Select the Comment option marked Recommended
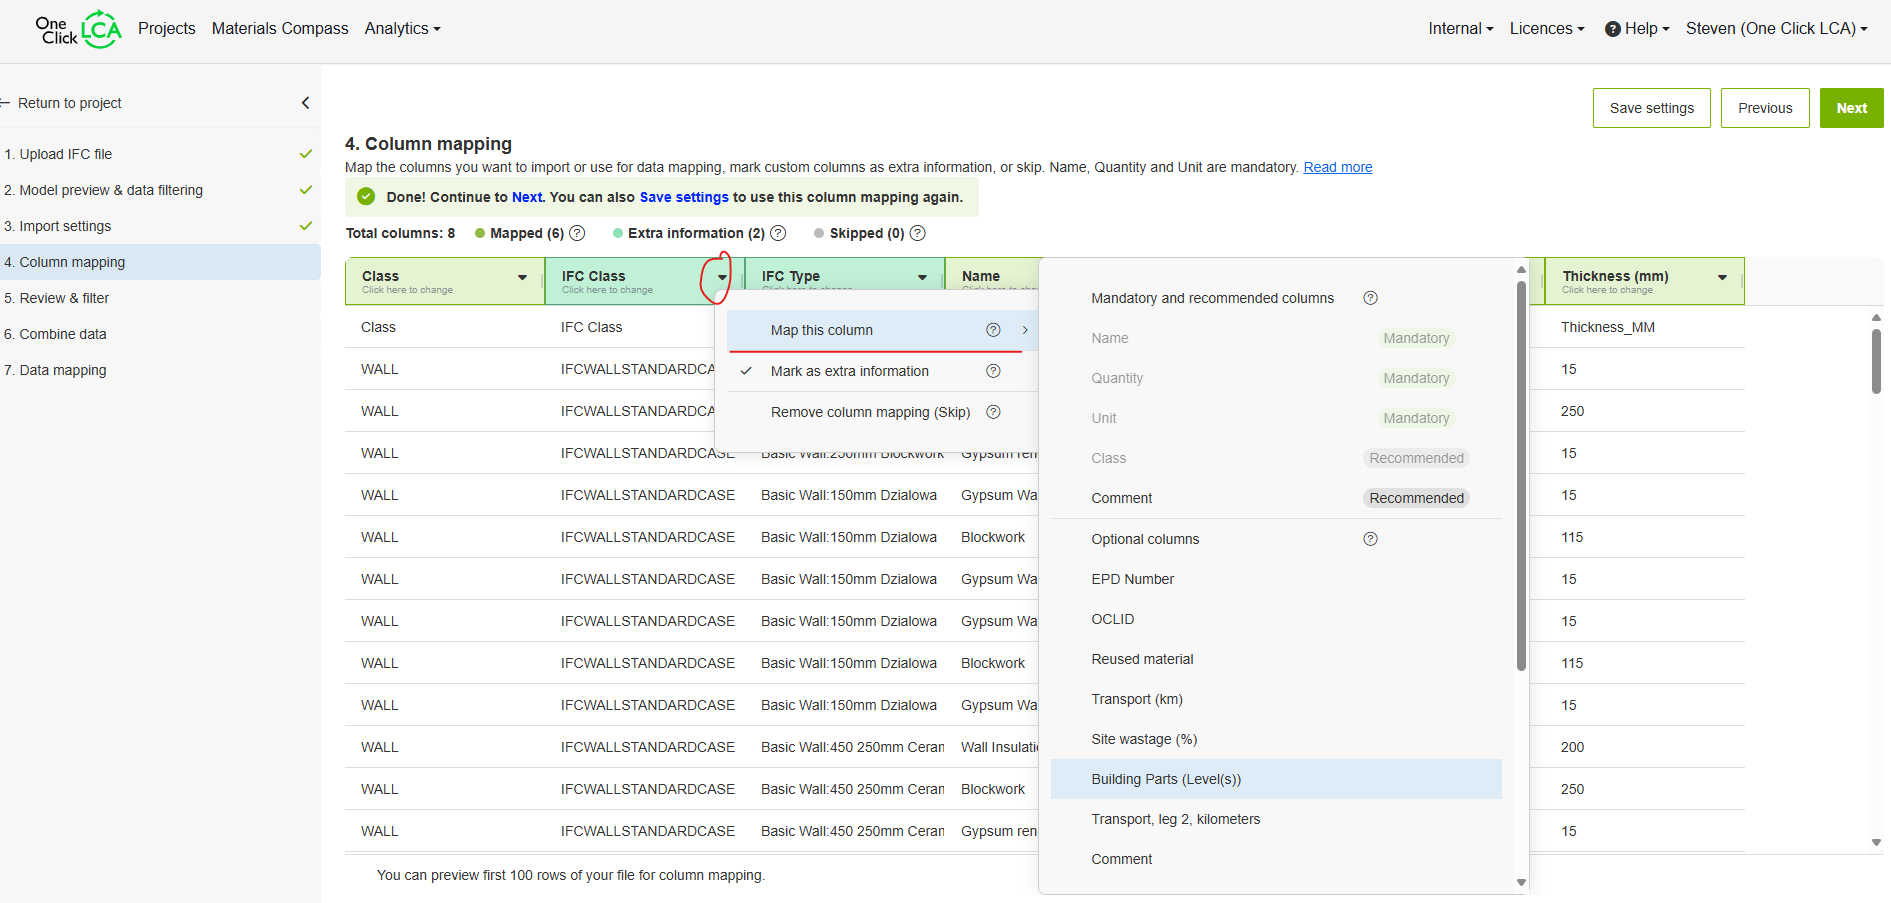The image size is (1891, 903). click(1276, 498)
